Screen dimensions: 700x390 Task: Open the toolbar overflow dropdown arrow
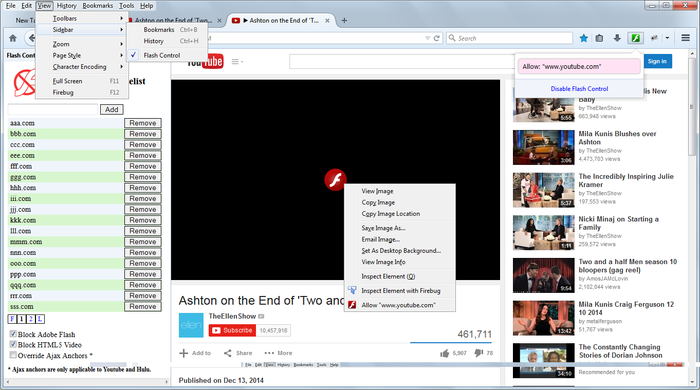click(667, 38)
